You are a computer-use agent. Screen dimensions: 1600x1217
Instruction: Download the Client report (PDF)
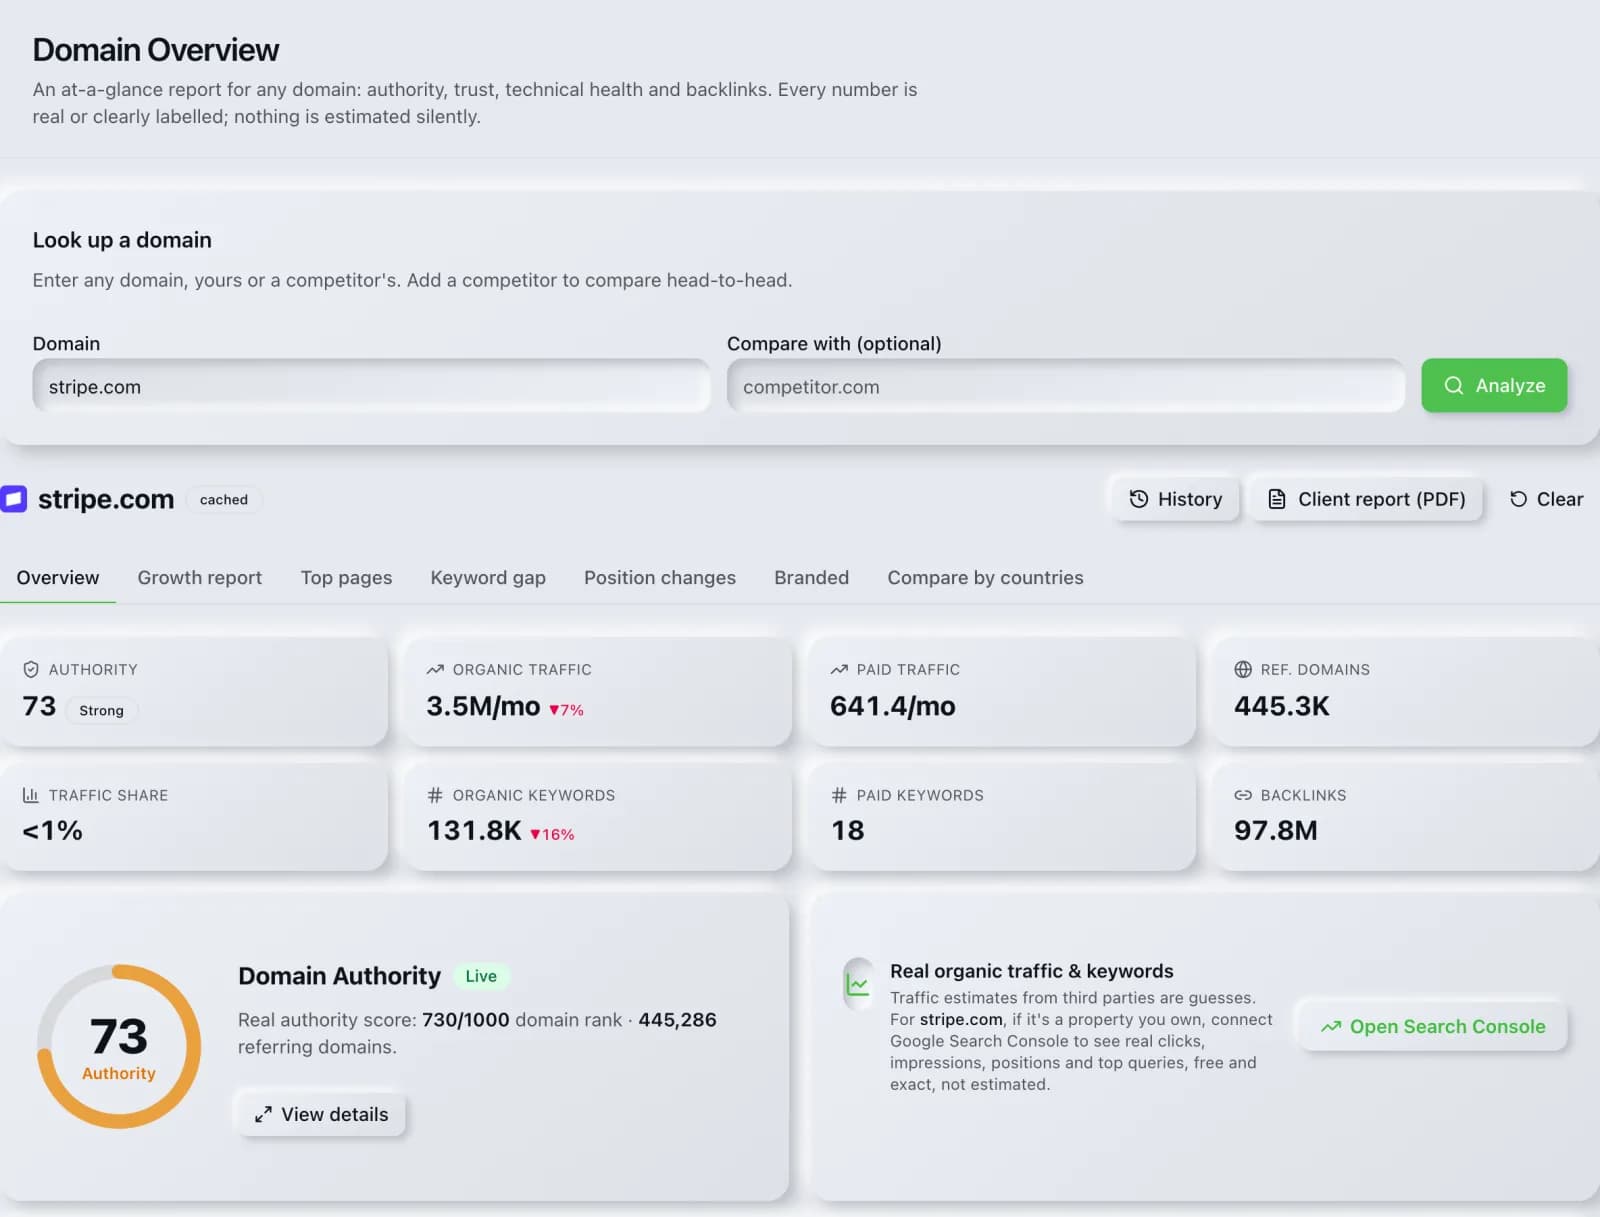(1366, 499)
